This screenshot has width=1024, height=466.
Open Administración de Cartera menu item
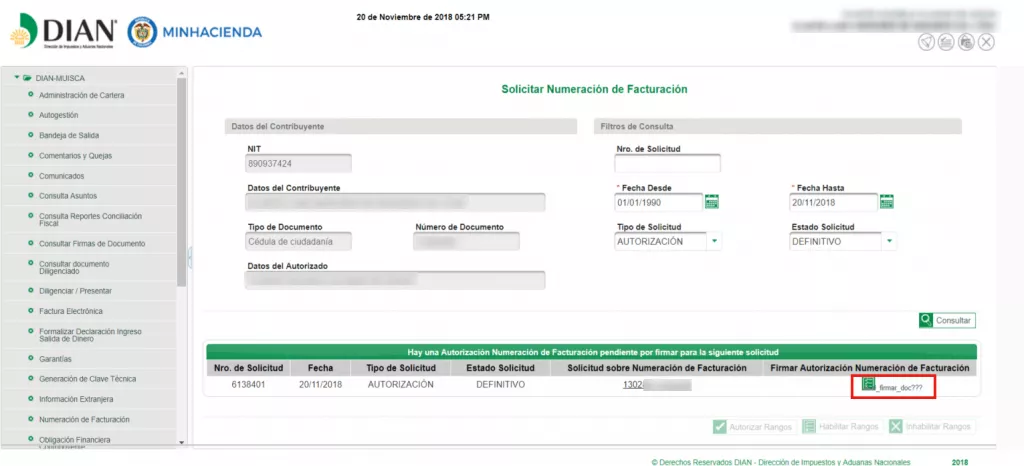pyautogui.click(x=82, y=95)
